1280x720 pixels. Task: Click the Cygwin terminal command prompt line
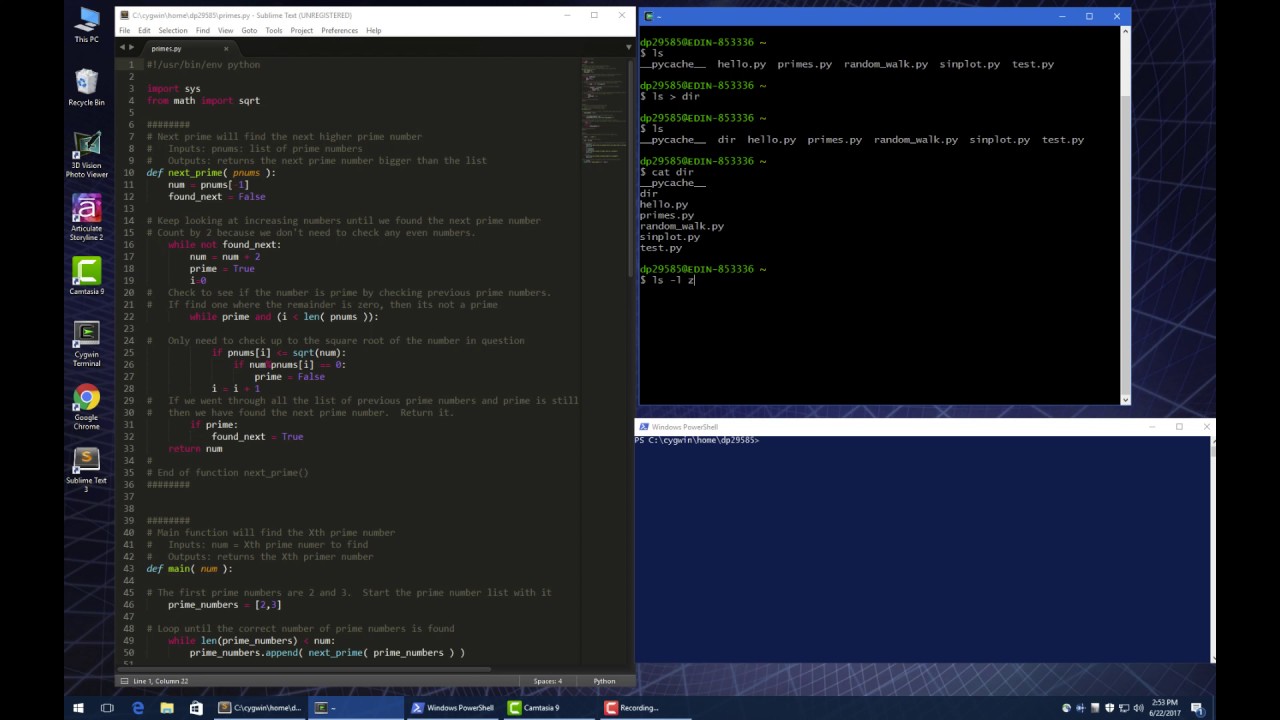click(668, 280)
